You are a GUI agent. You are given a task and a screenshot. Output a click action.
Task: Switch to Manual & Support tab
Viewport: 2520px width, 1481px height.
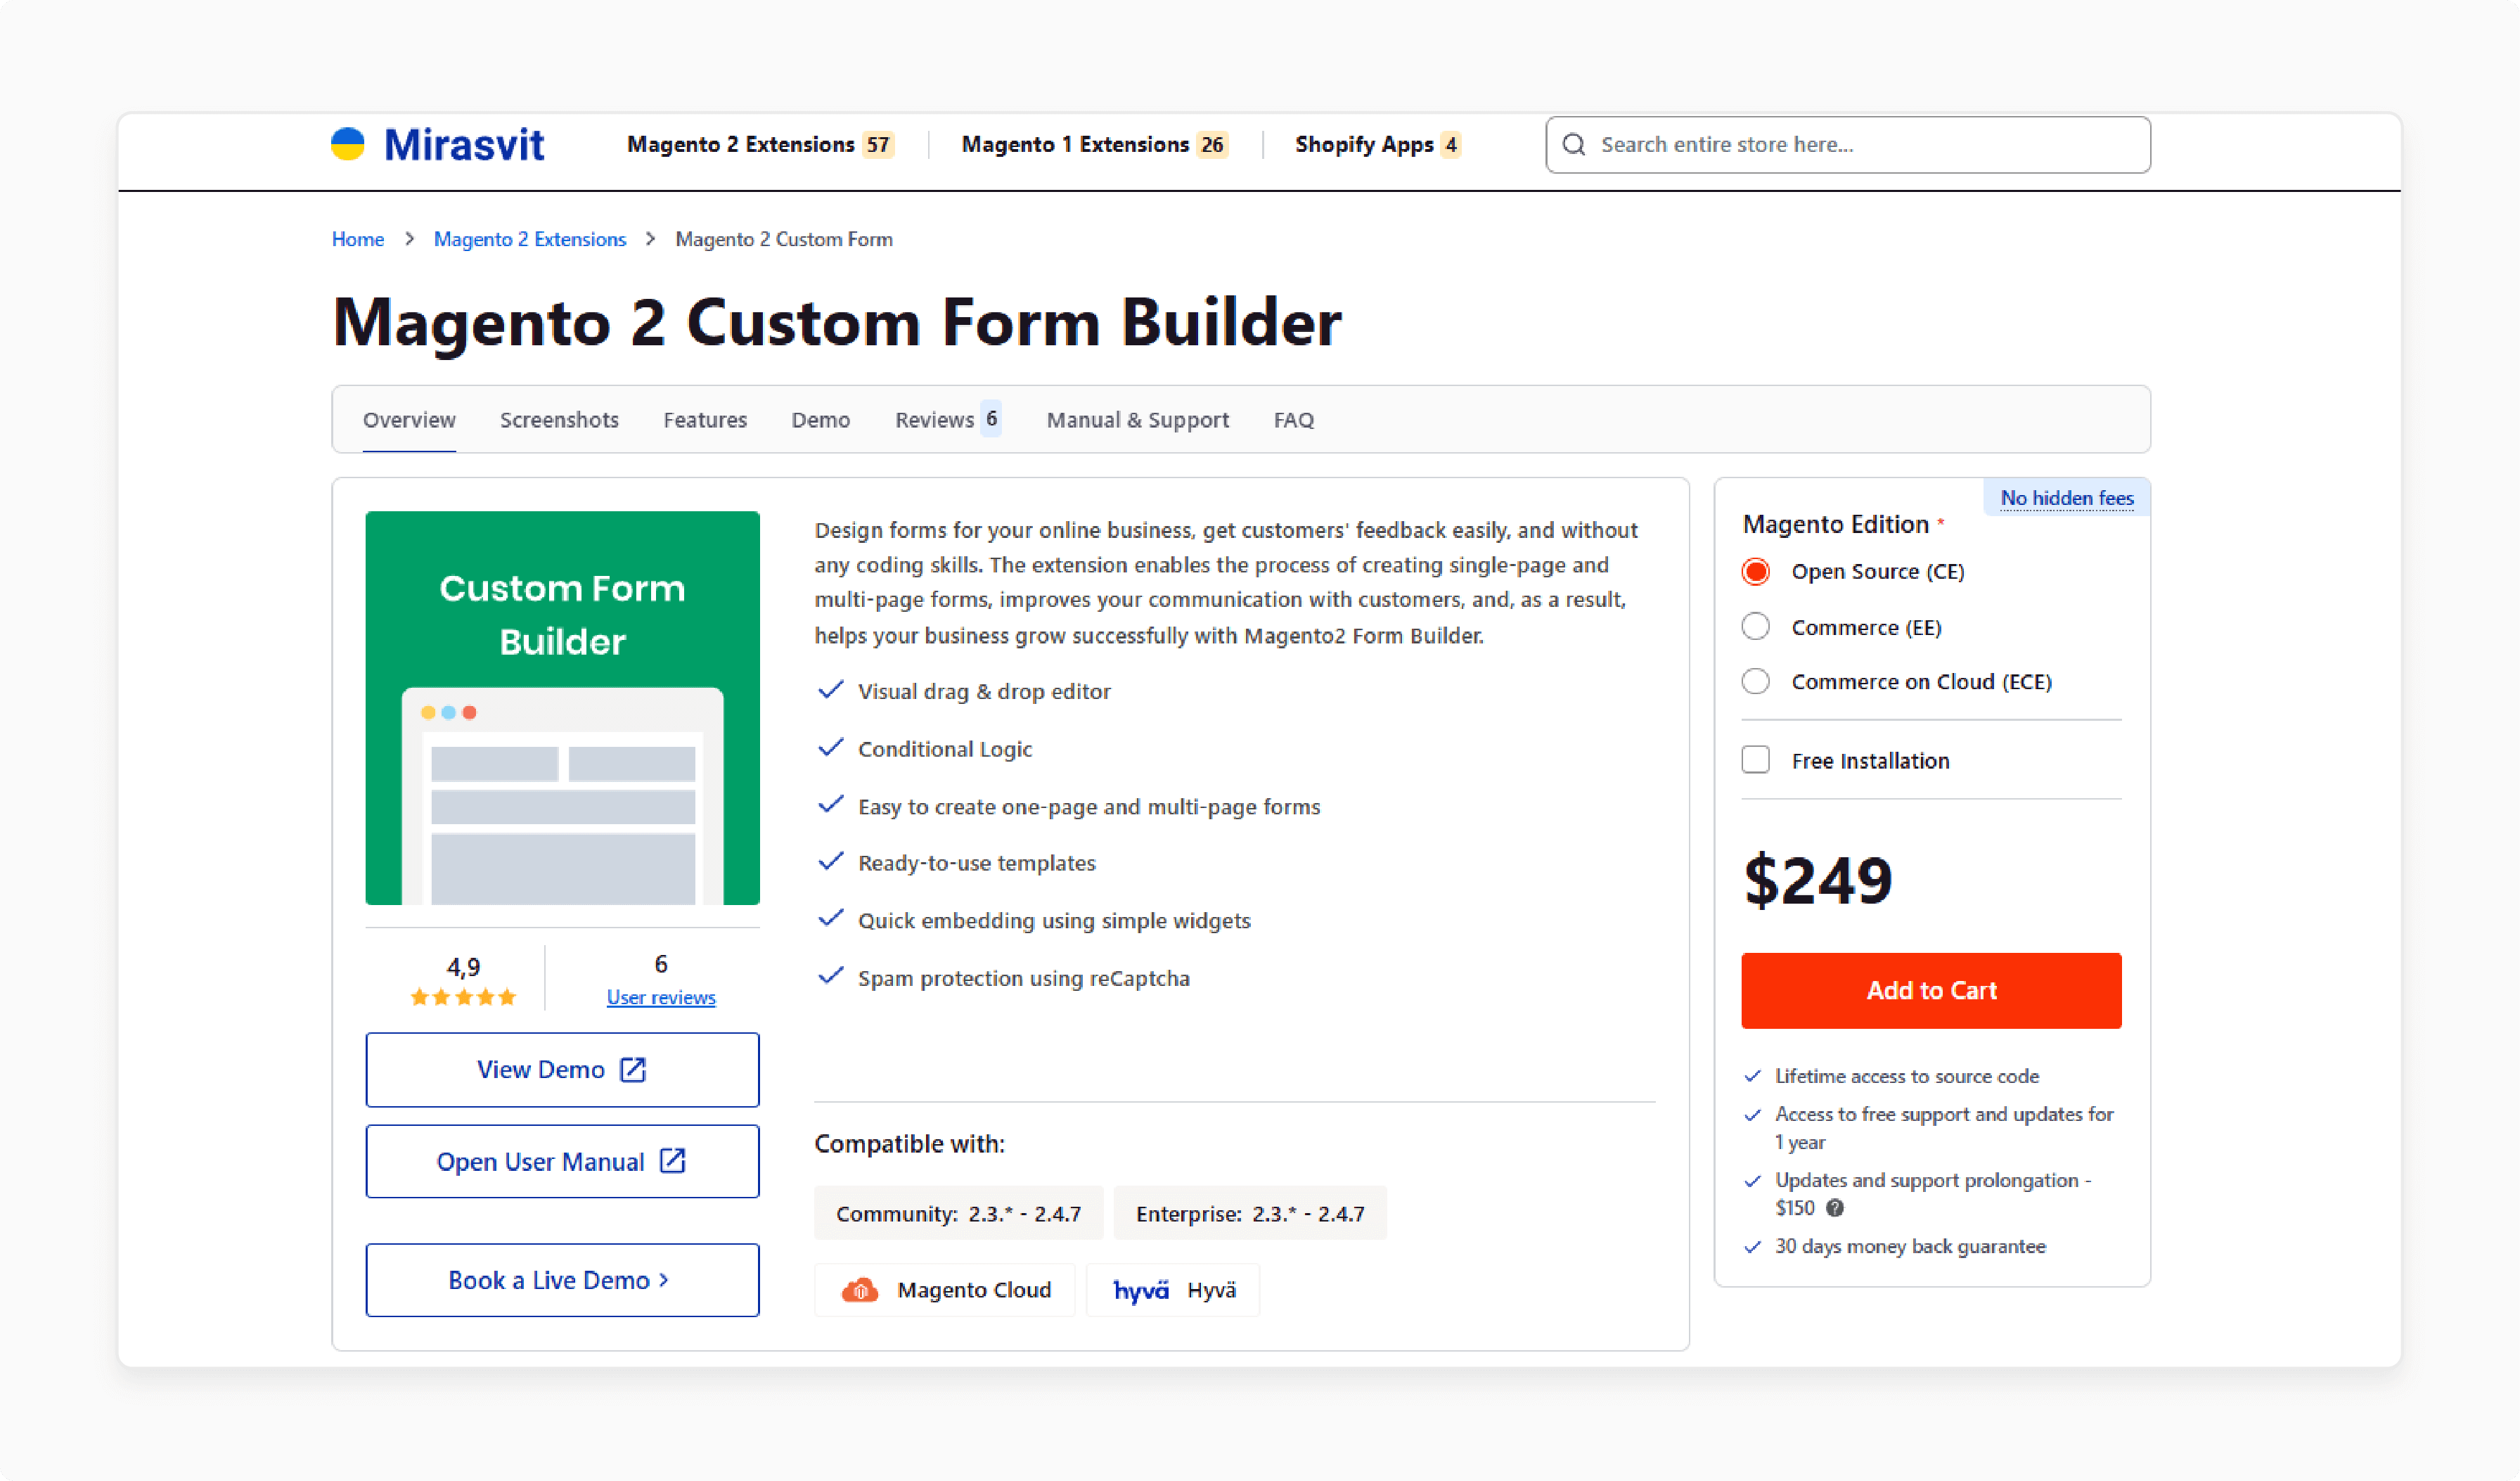[x=1138, y=420]
